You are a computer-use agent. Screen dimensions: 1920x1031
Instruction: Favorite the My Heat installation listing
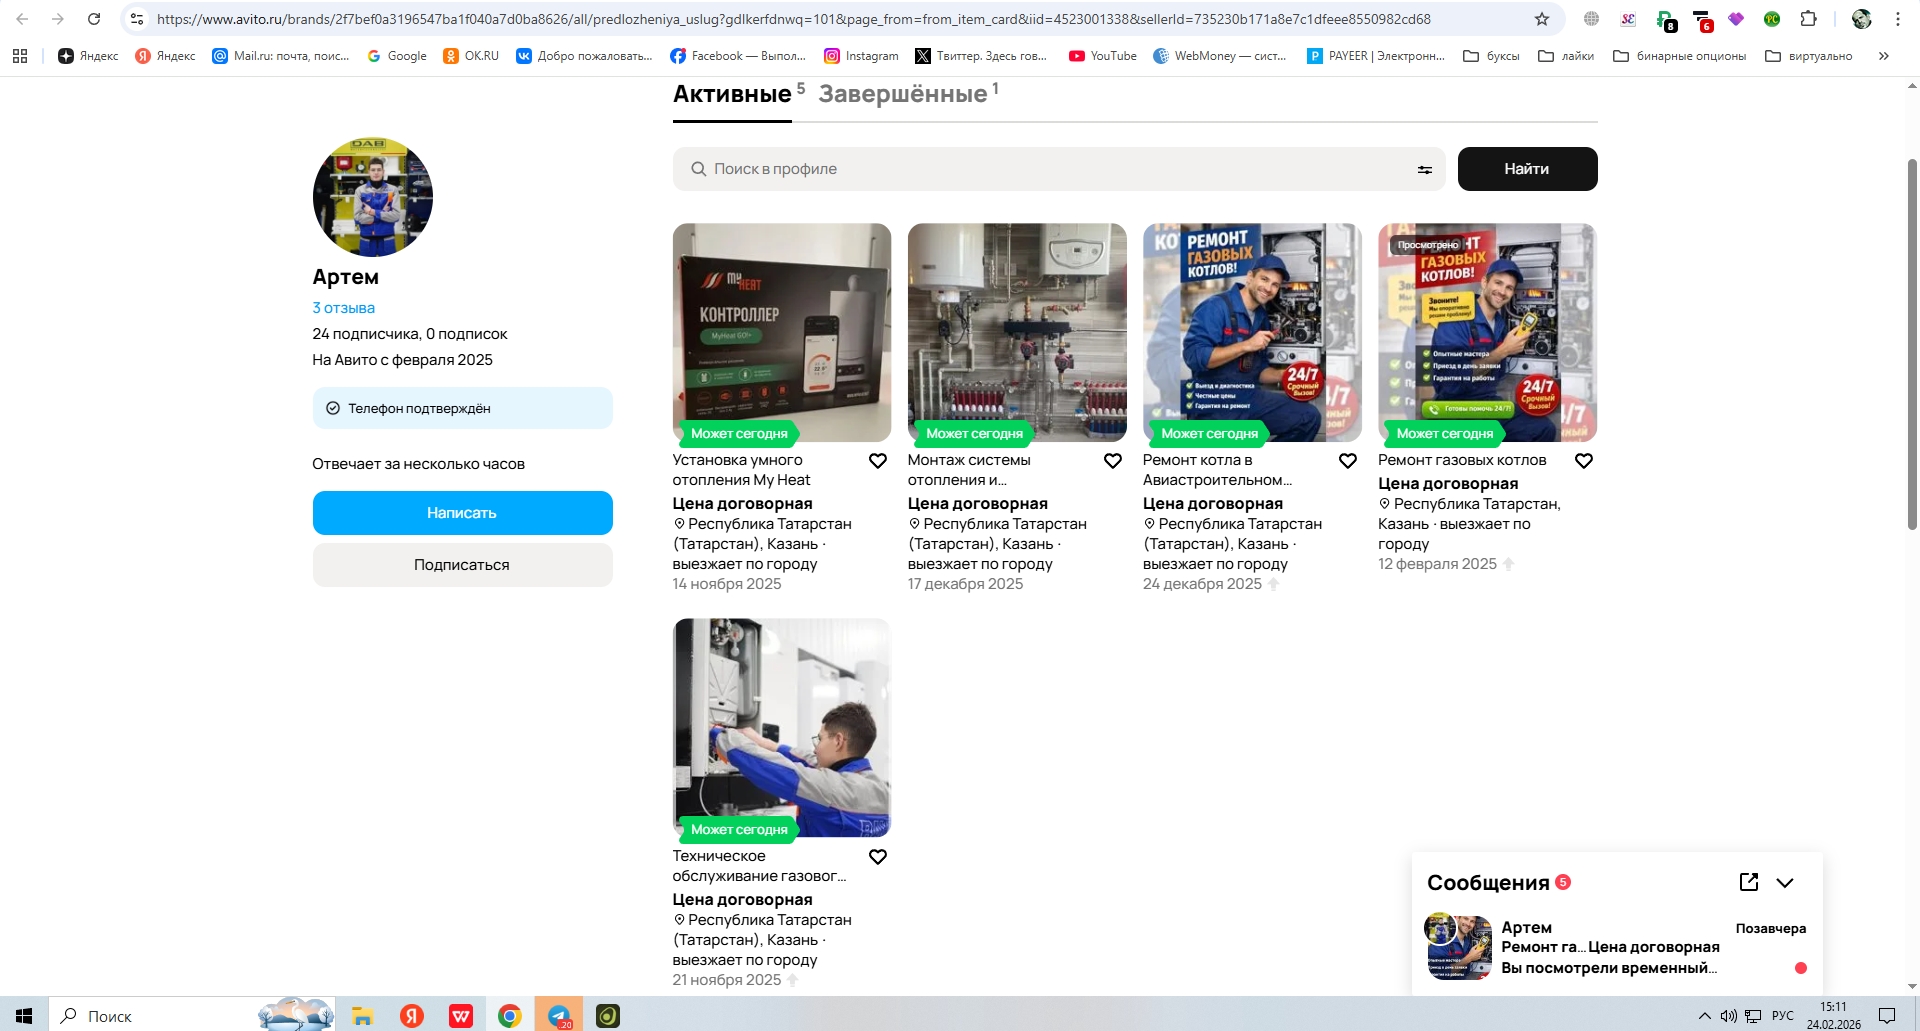877,461
